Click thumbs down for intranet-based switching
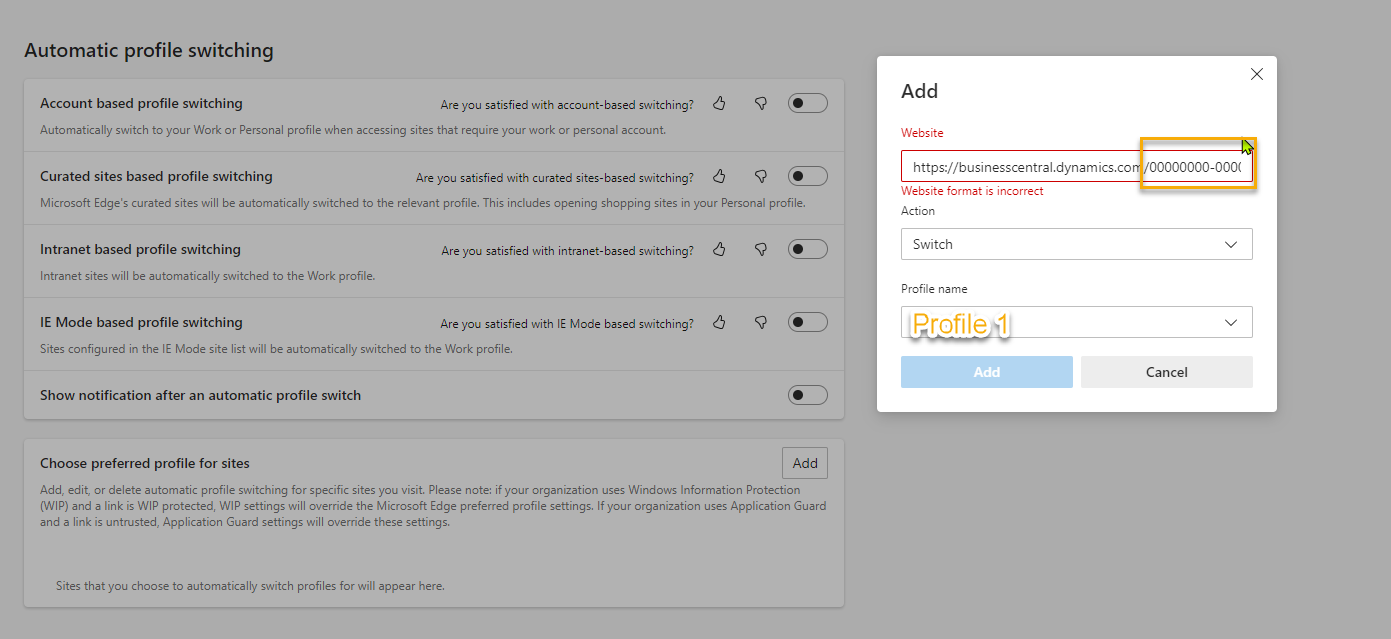1391x639 pixels. click(761, 248)
